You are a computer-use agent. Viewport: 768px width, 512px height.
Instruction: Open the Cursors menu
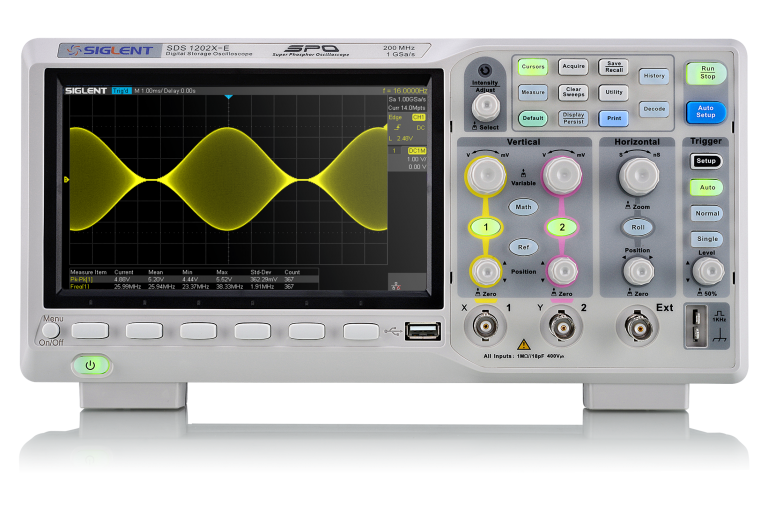point(533,67)
